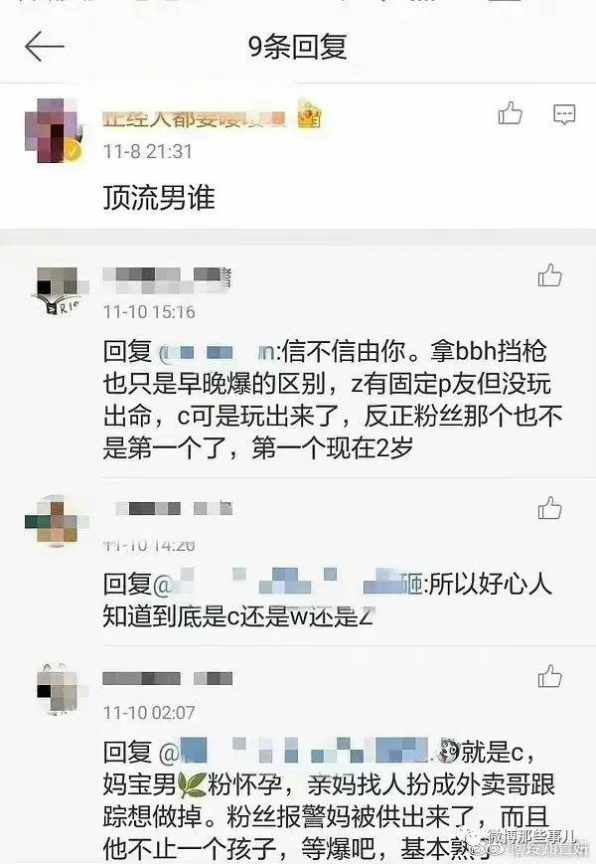596x864 pixels.
Task: Open the username of the 15:16 reply
Action: 166,279
